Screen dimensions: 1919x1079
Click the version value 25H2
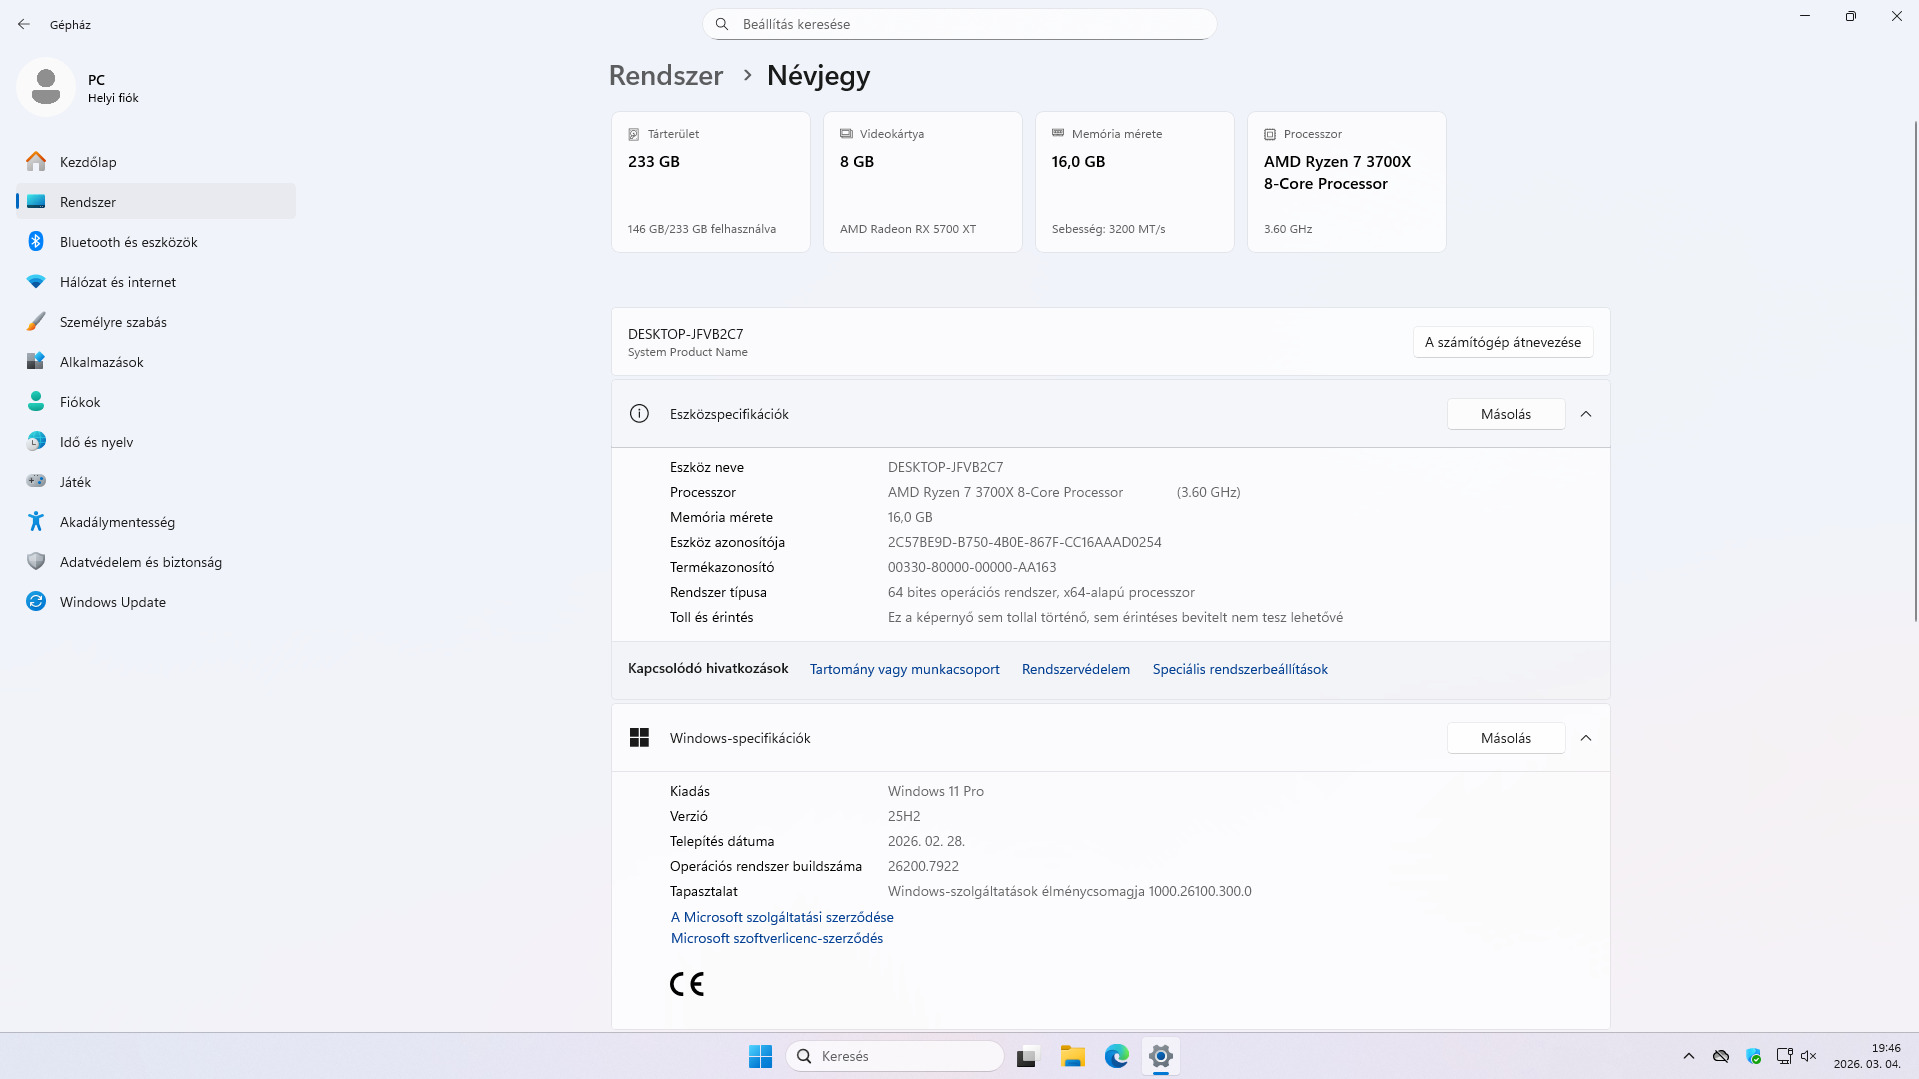click(904, 816)
